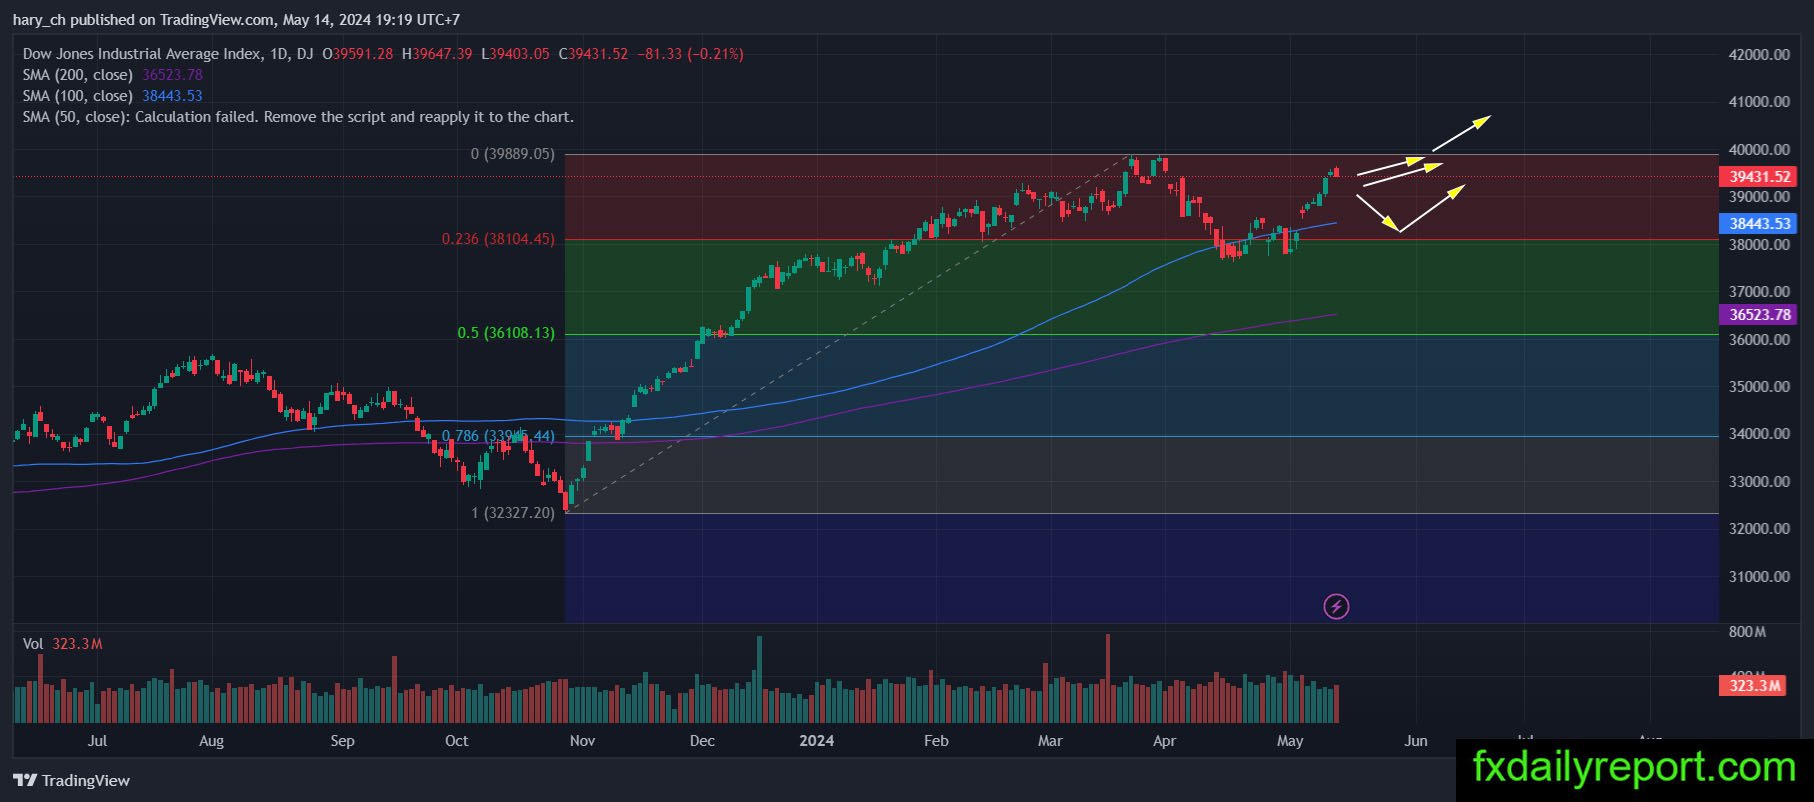Click the Feb label on time axis

(x=936, y=741)
